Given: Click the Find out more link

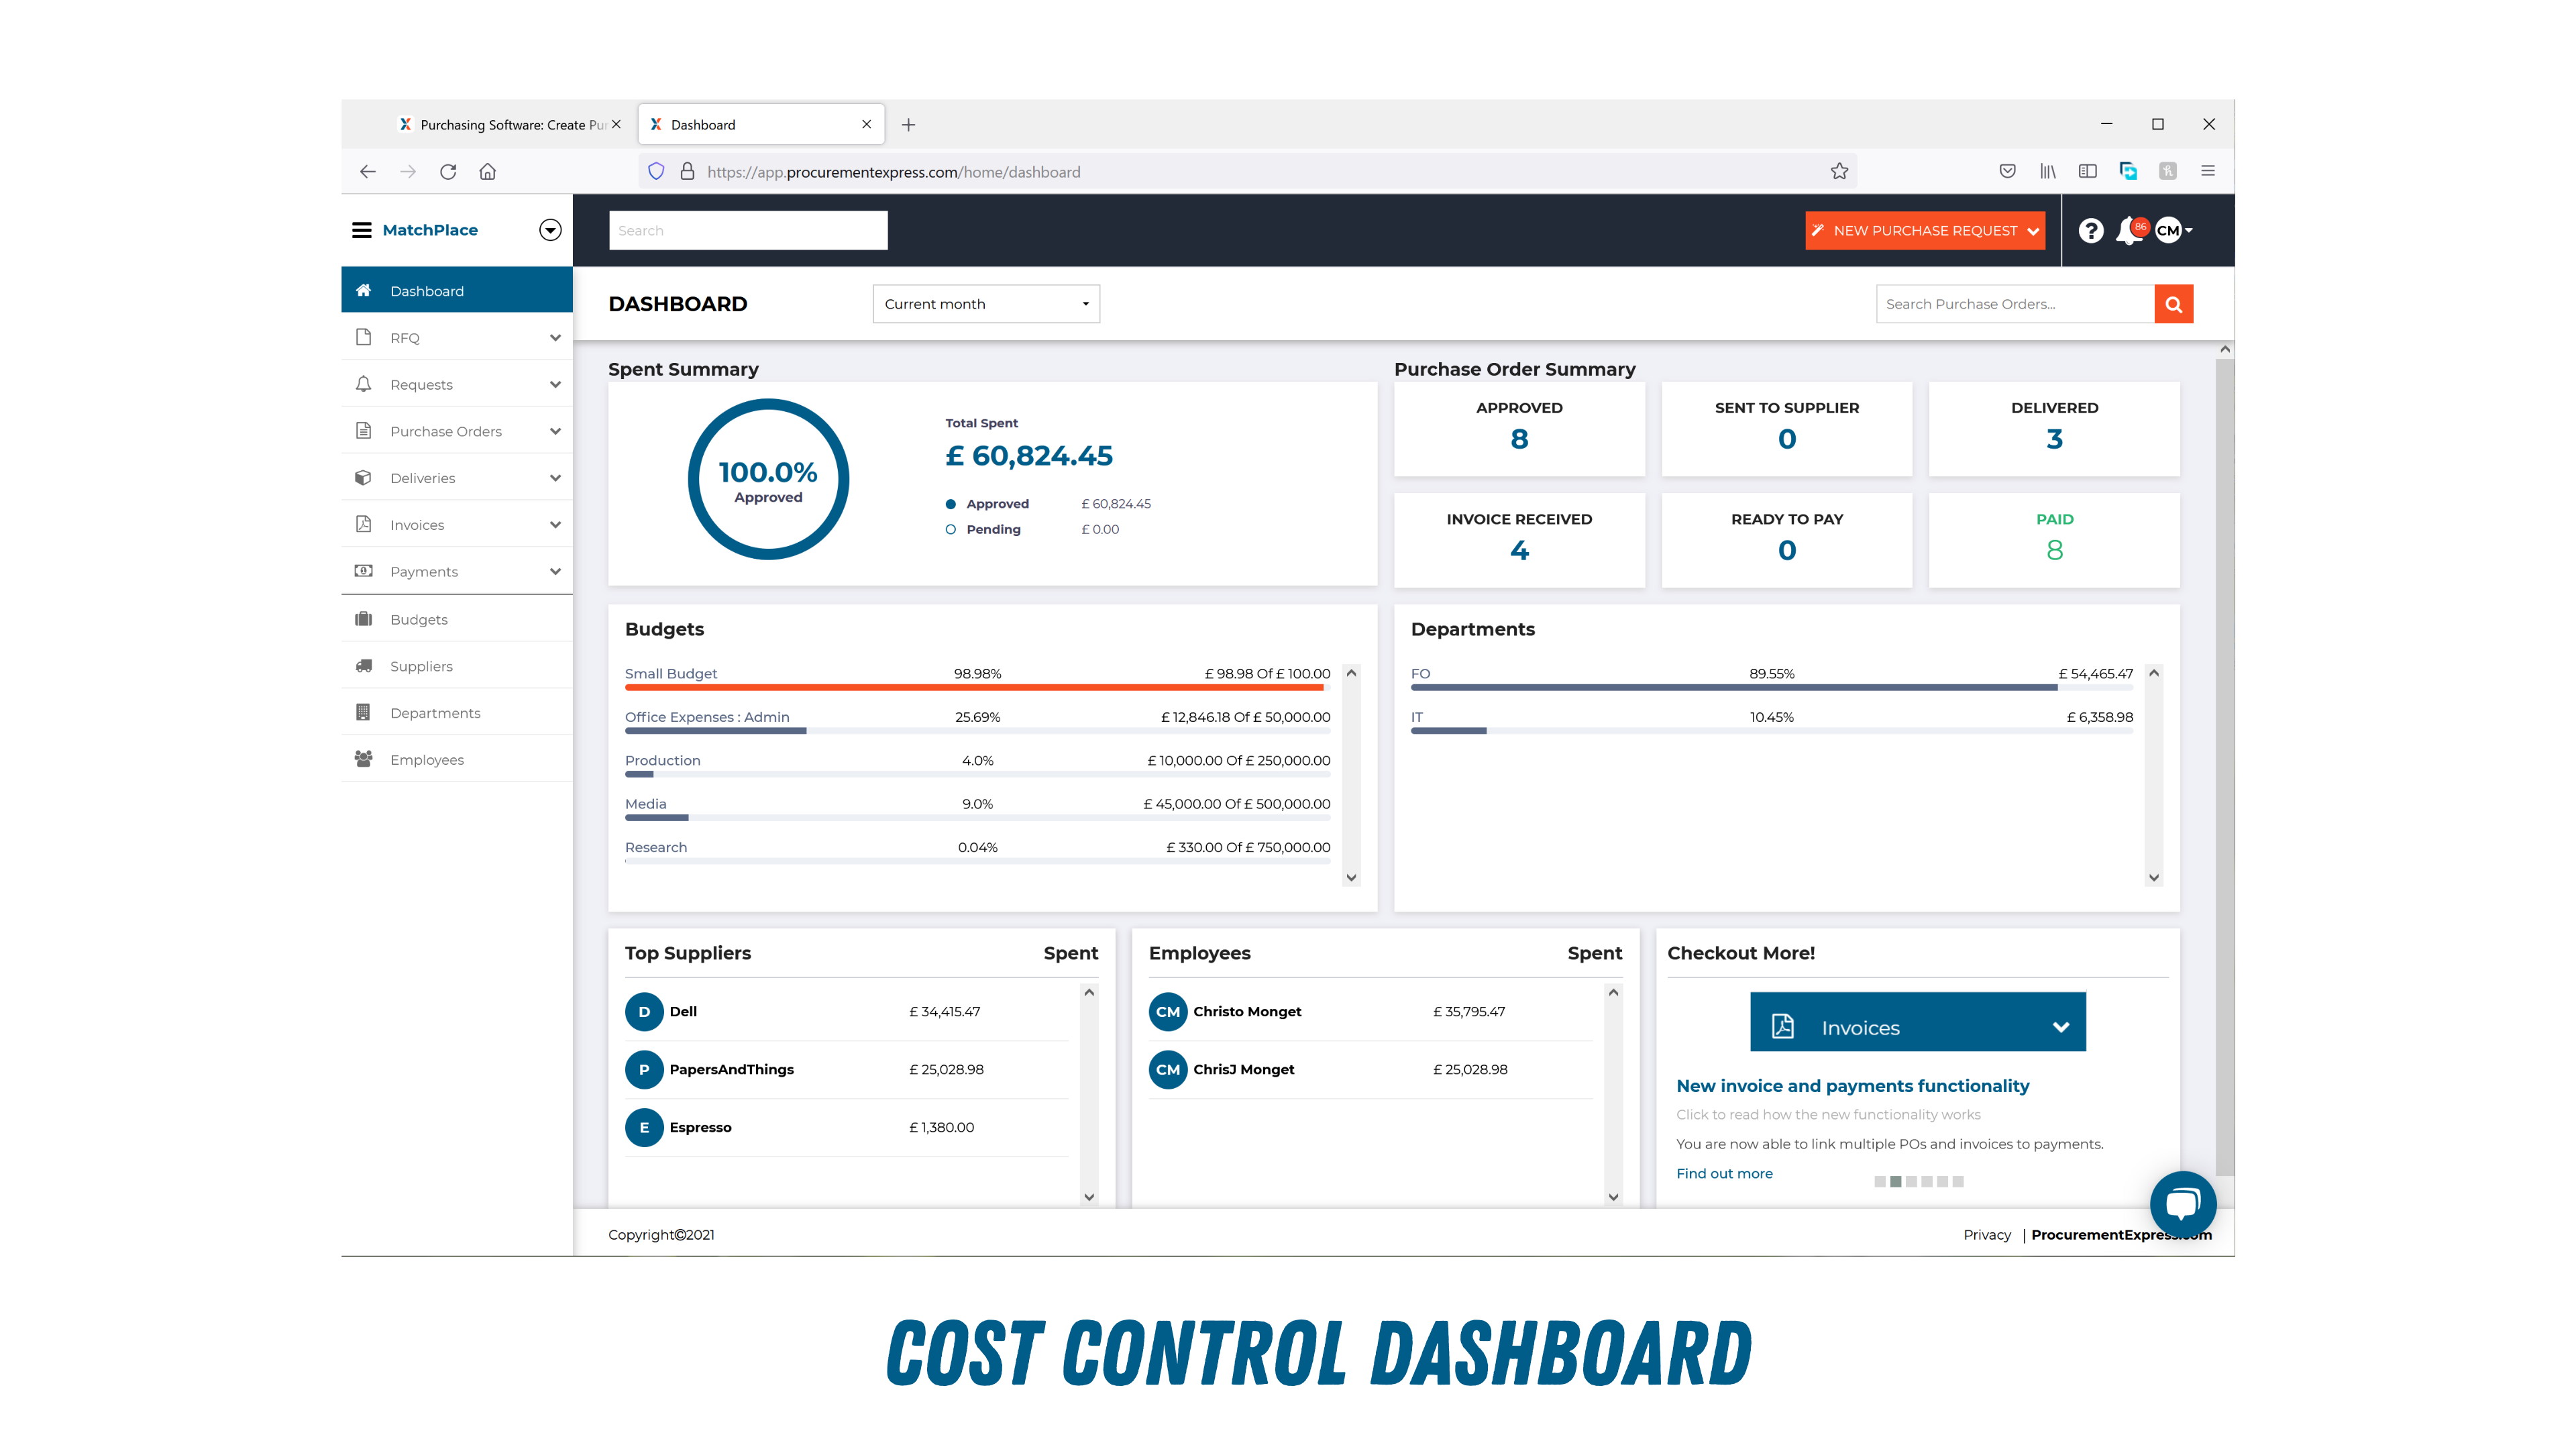Looking at the screenshot, I should [1724, 1173].
